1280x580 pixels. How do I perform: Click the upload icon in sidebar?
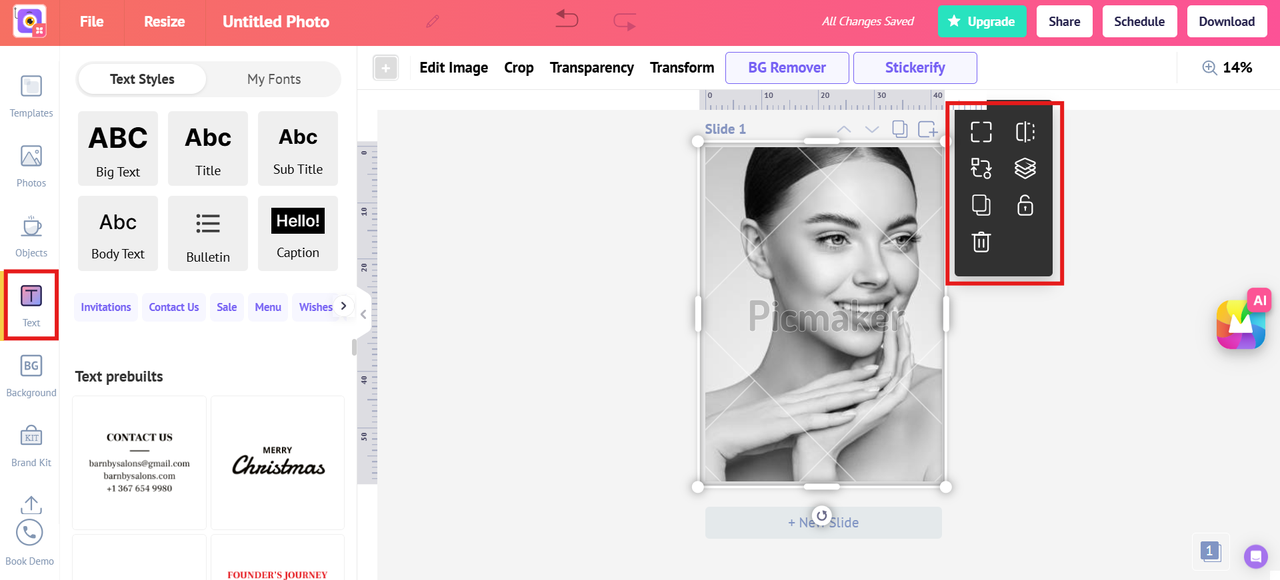[31, 505]
